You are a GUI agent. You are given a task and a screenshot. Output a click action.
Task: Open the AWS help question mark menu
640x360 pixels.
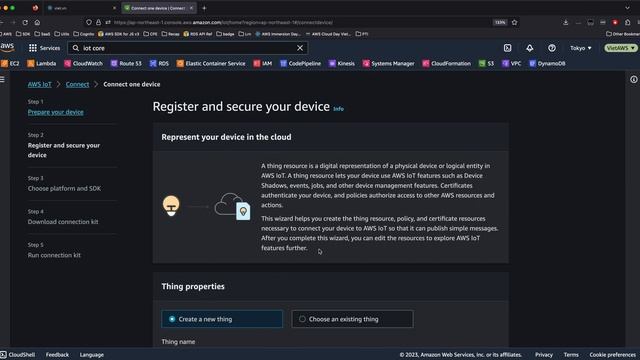552,48
